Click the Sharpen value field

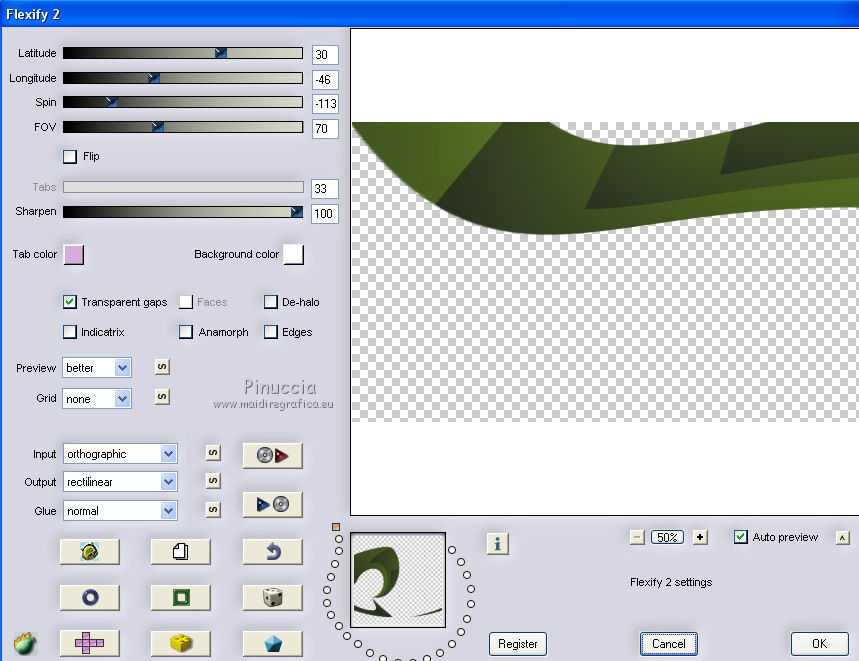pos(325,214)
